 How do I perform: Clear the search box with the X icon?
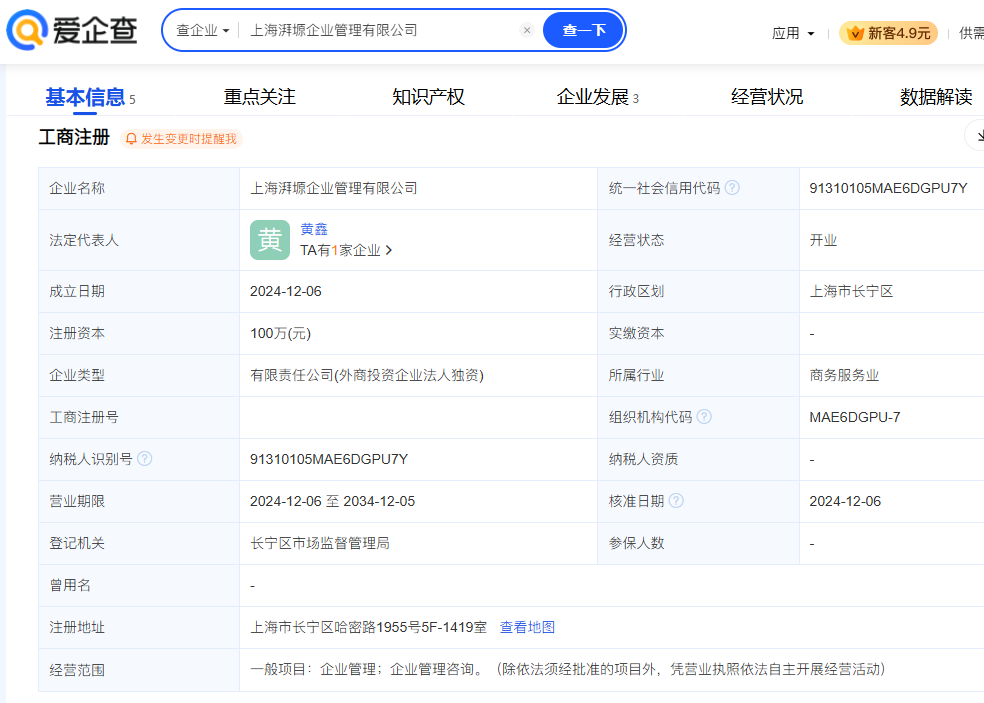[x=527, y=30]
